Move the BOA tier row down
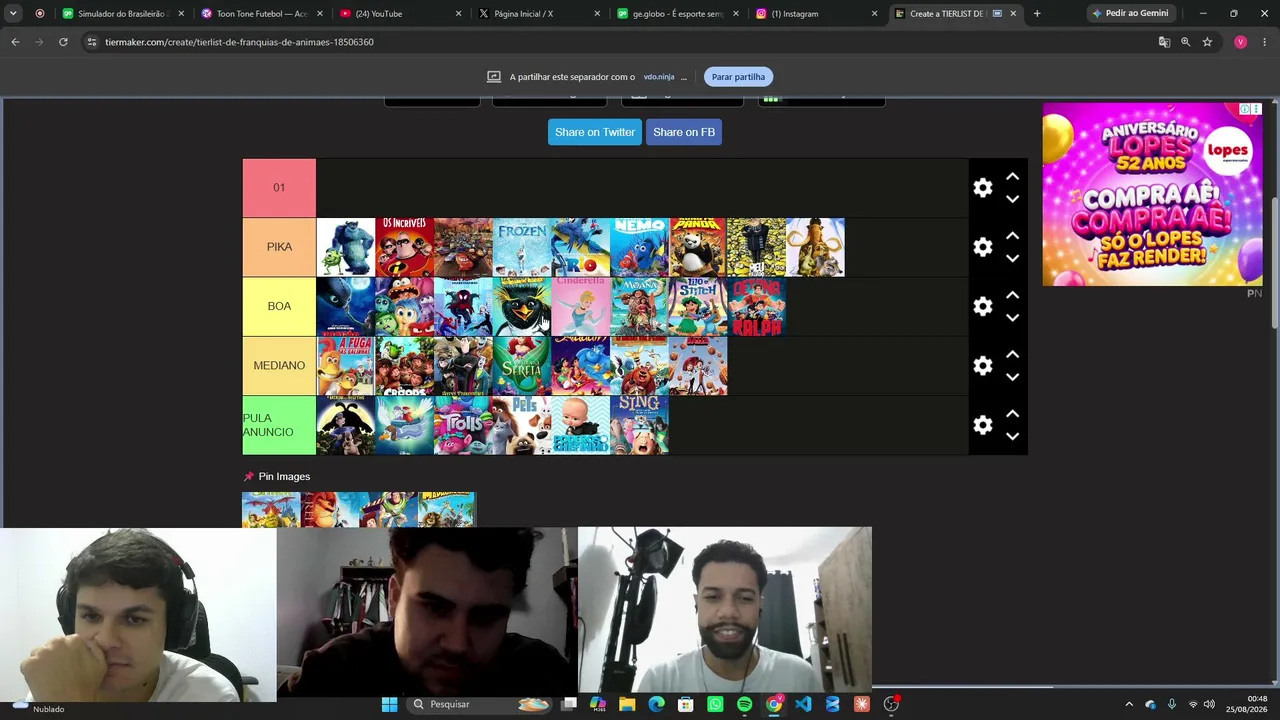This screenshot has height=720, width=1280. click(1012, 317)
